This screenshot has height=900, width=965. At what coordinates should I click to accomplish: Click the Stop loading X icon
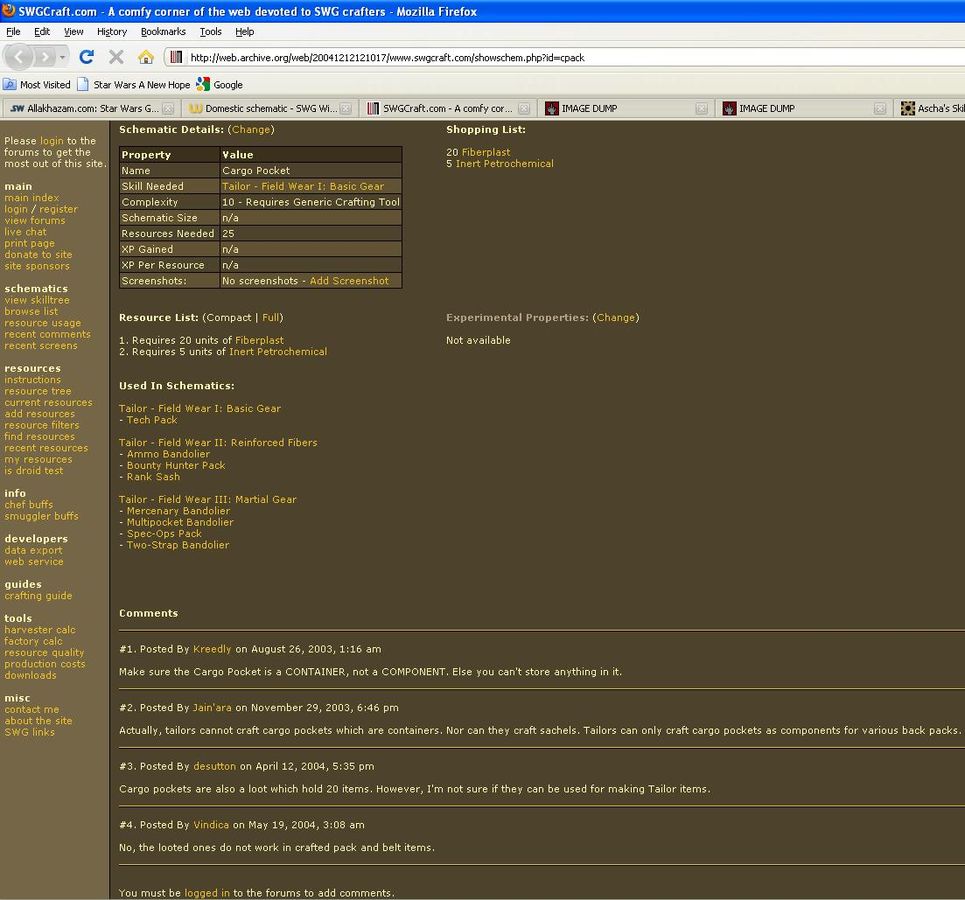[116, 57]
